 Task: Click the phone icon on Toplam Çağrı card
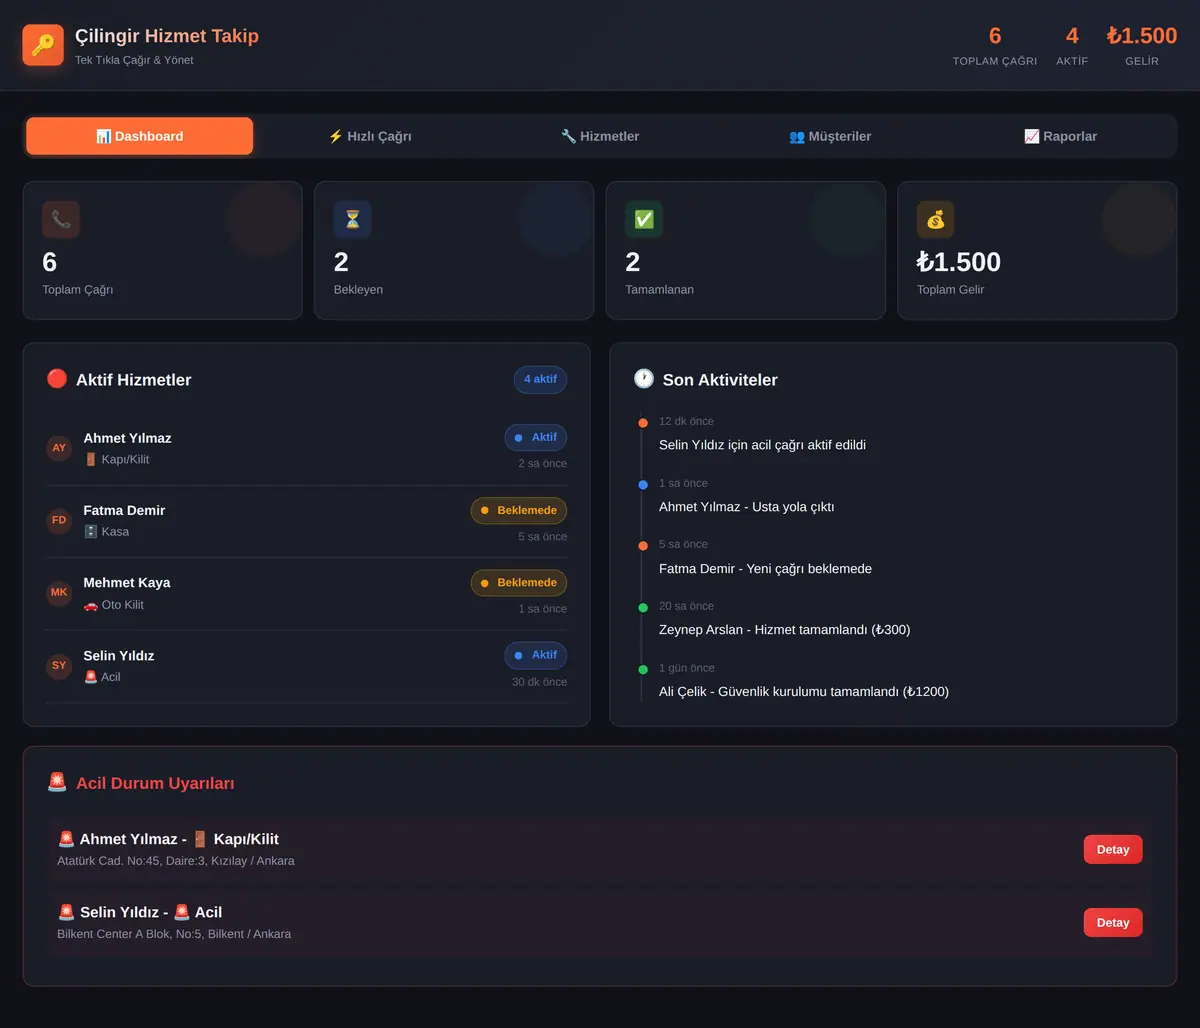61,220
